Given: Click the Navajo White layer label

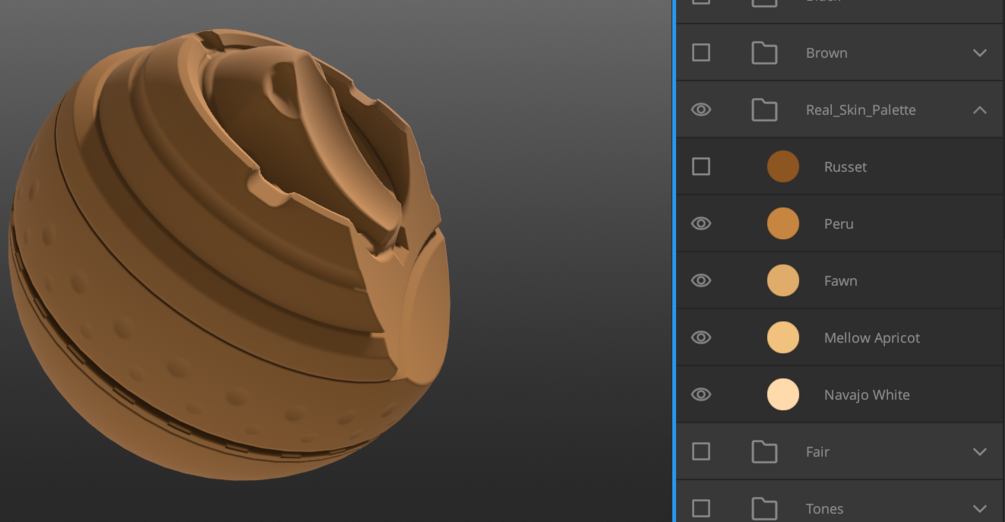Looking at the screenshot, I should [x=867, y=396].
